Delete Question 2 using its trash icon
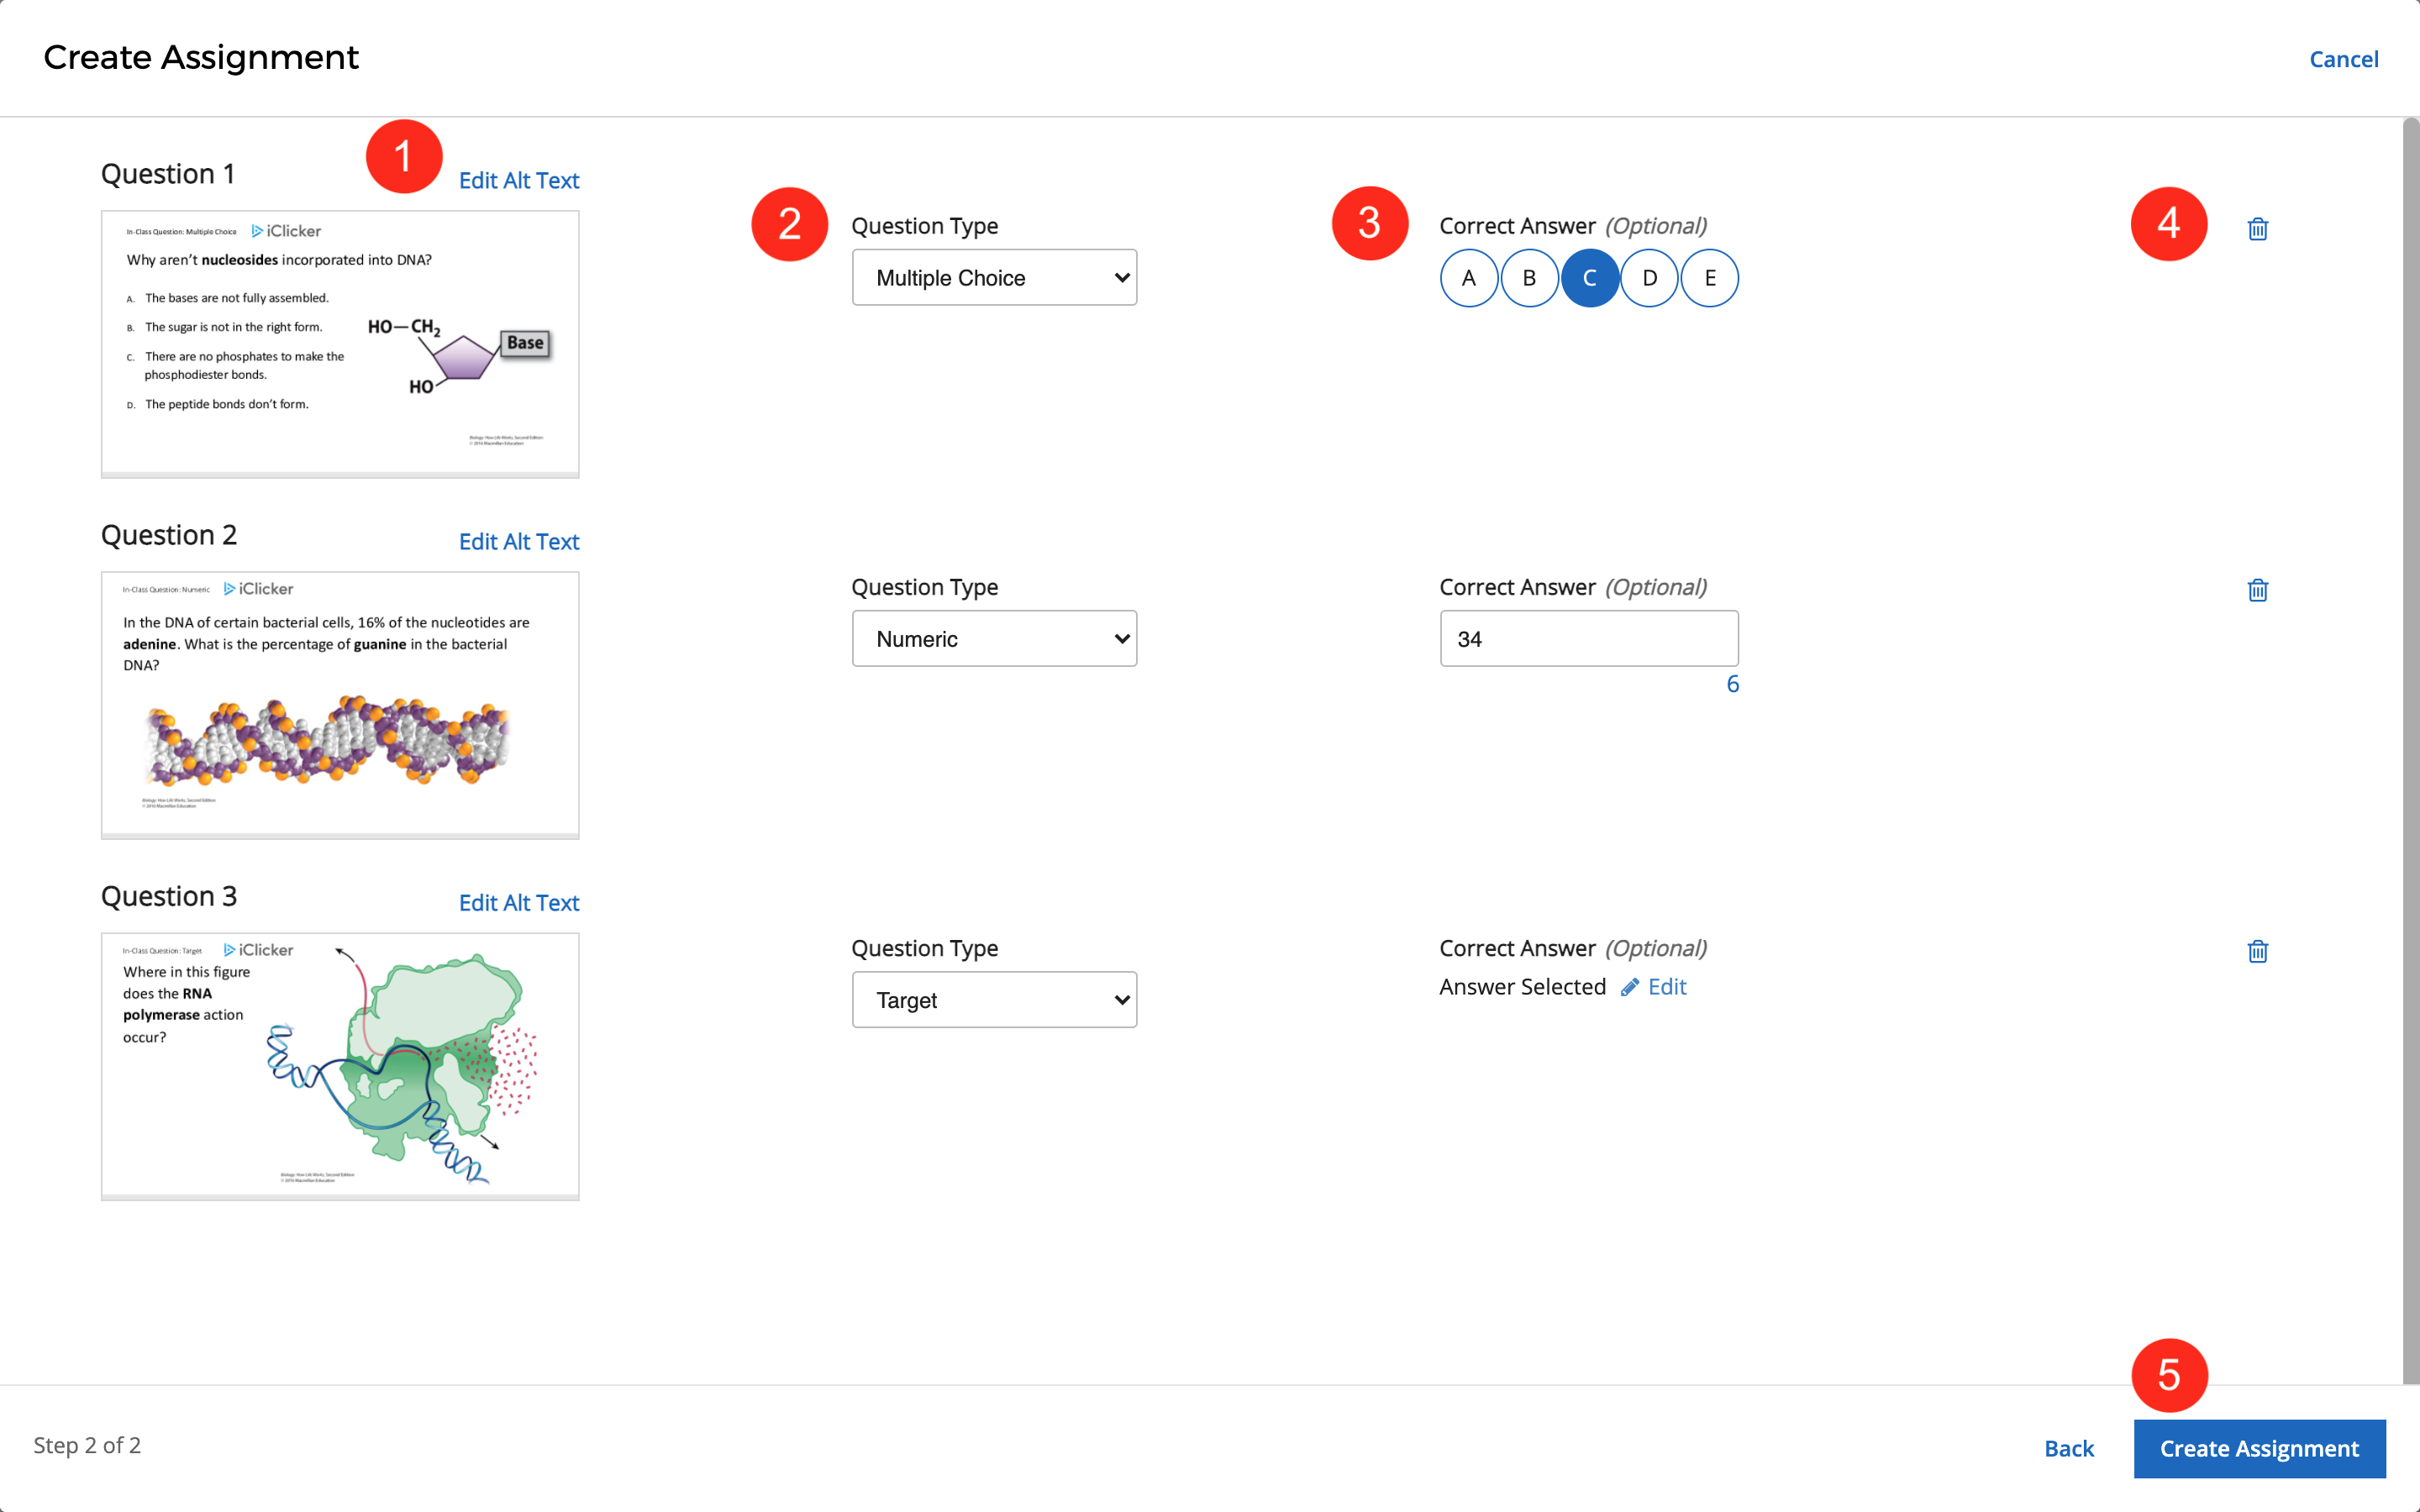 click(x=2258, y=590)
